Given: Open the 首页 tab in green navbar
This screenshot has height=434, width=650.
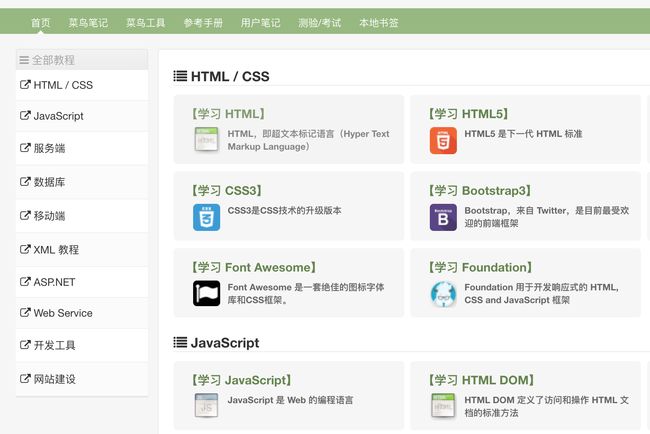Looking at the screenshot, I should click(x=40, y=22).
